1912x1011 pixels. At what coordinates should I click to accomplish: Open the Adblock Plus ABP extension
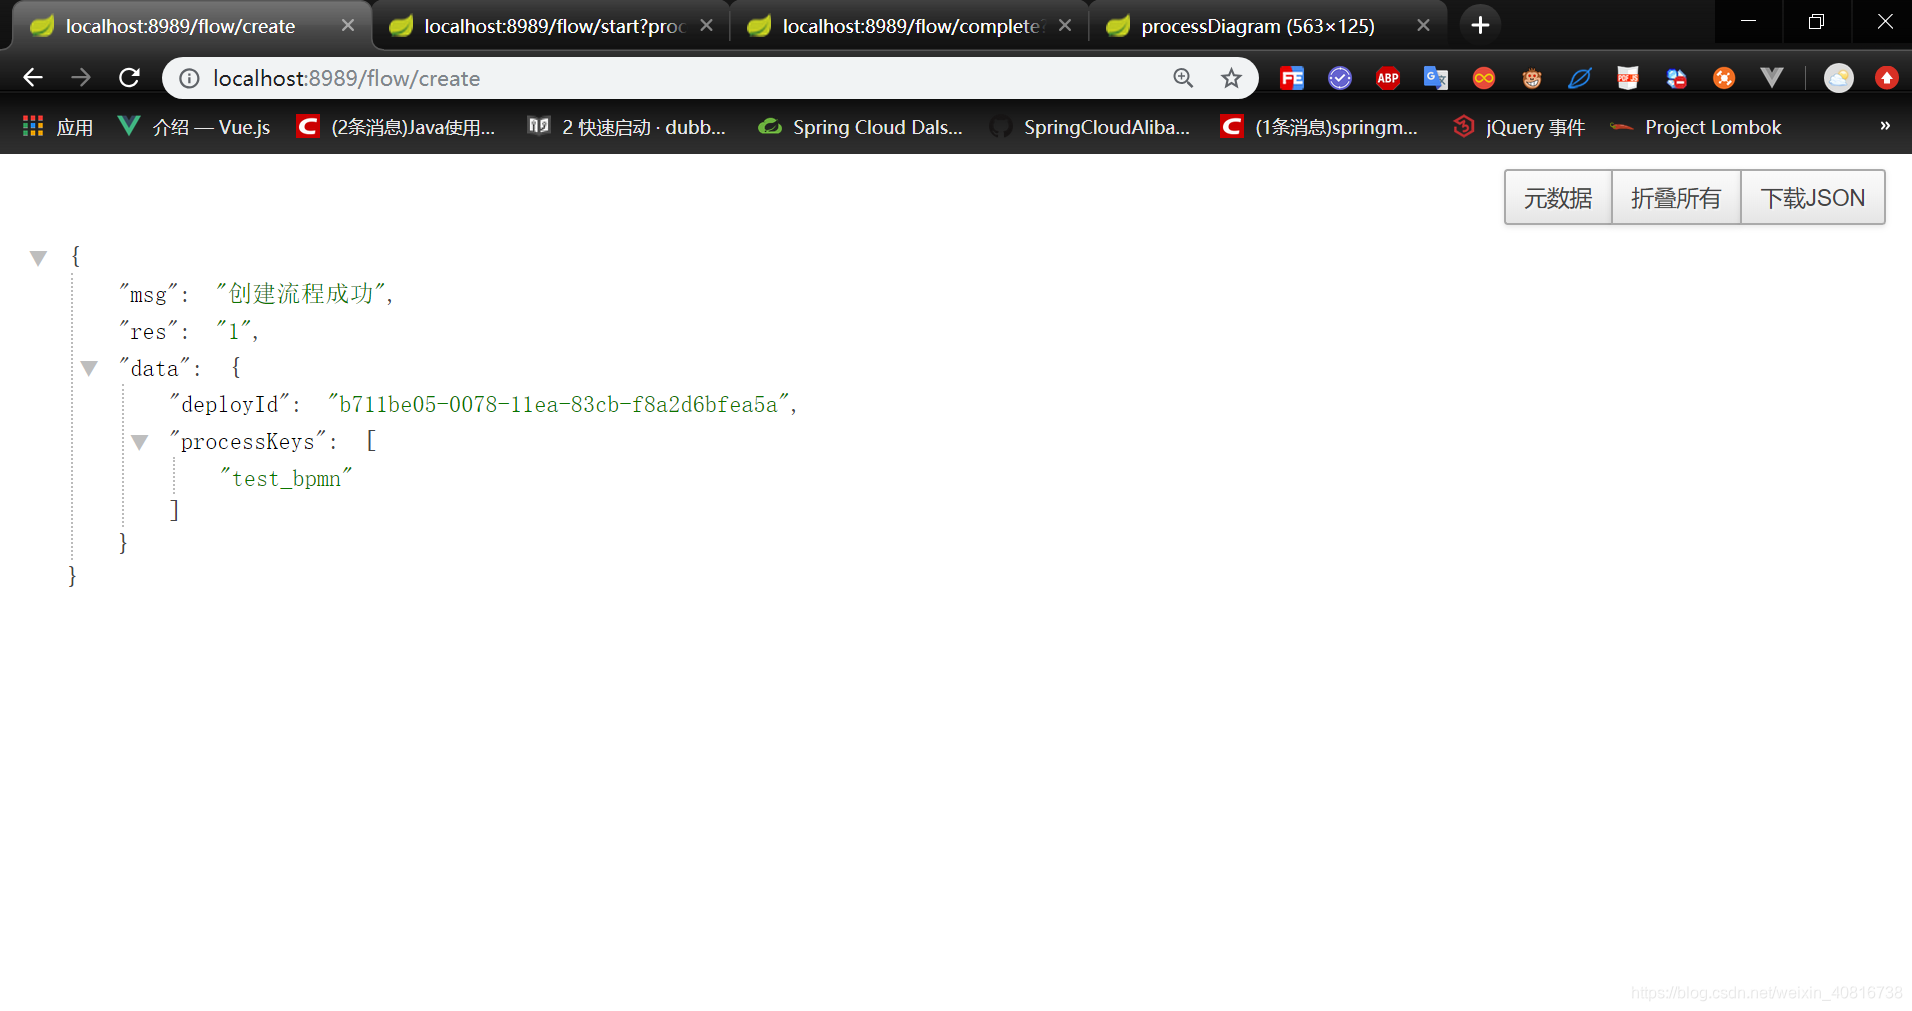coord(1387,78)
